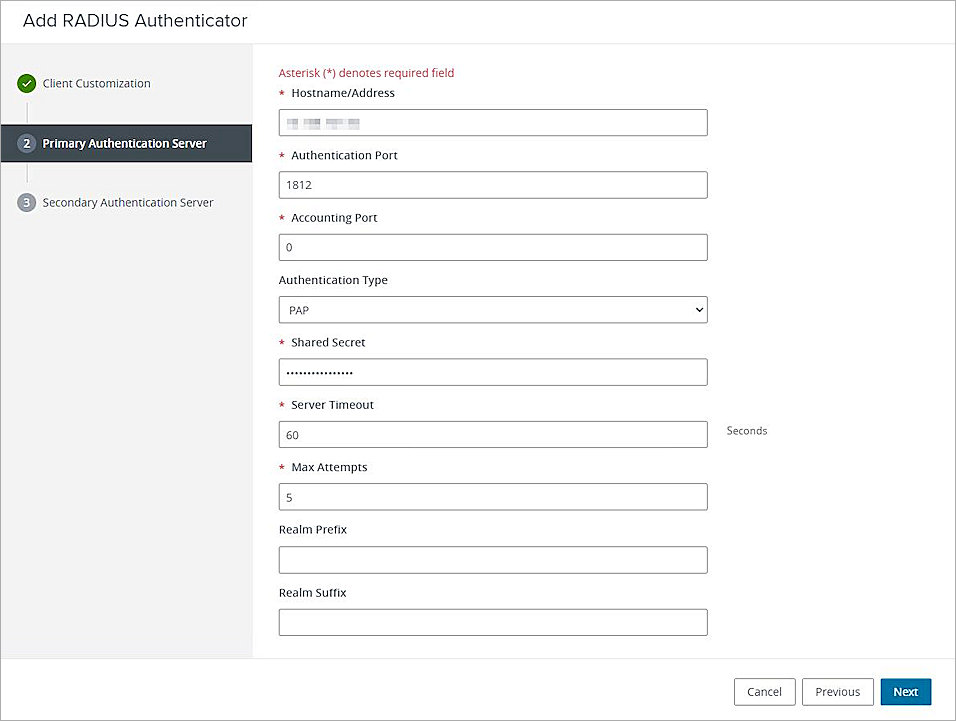Select PAP in the Authentication Type selector

[492, 309]
